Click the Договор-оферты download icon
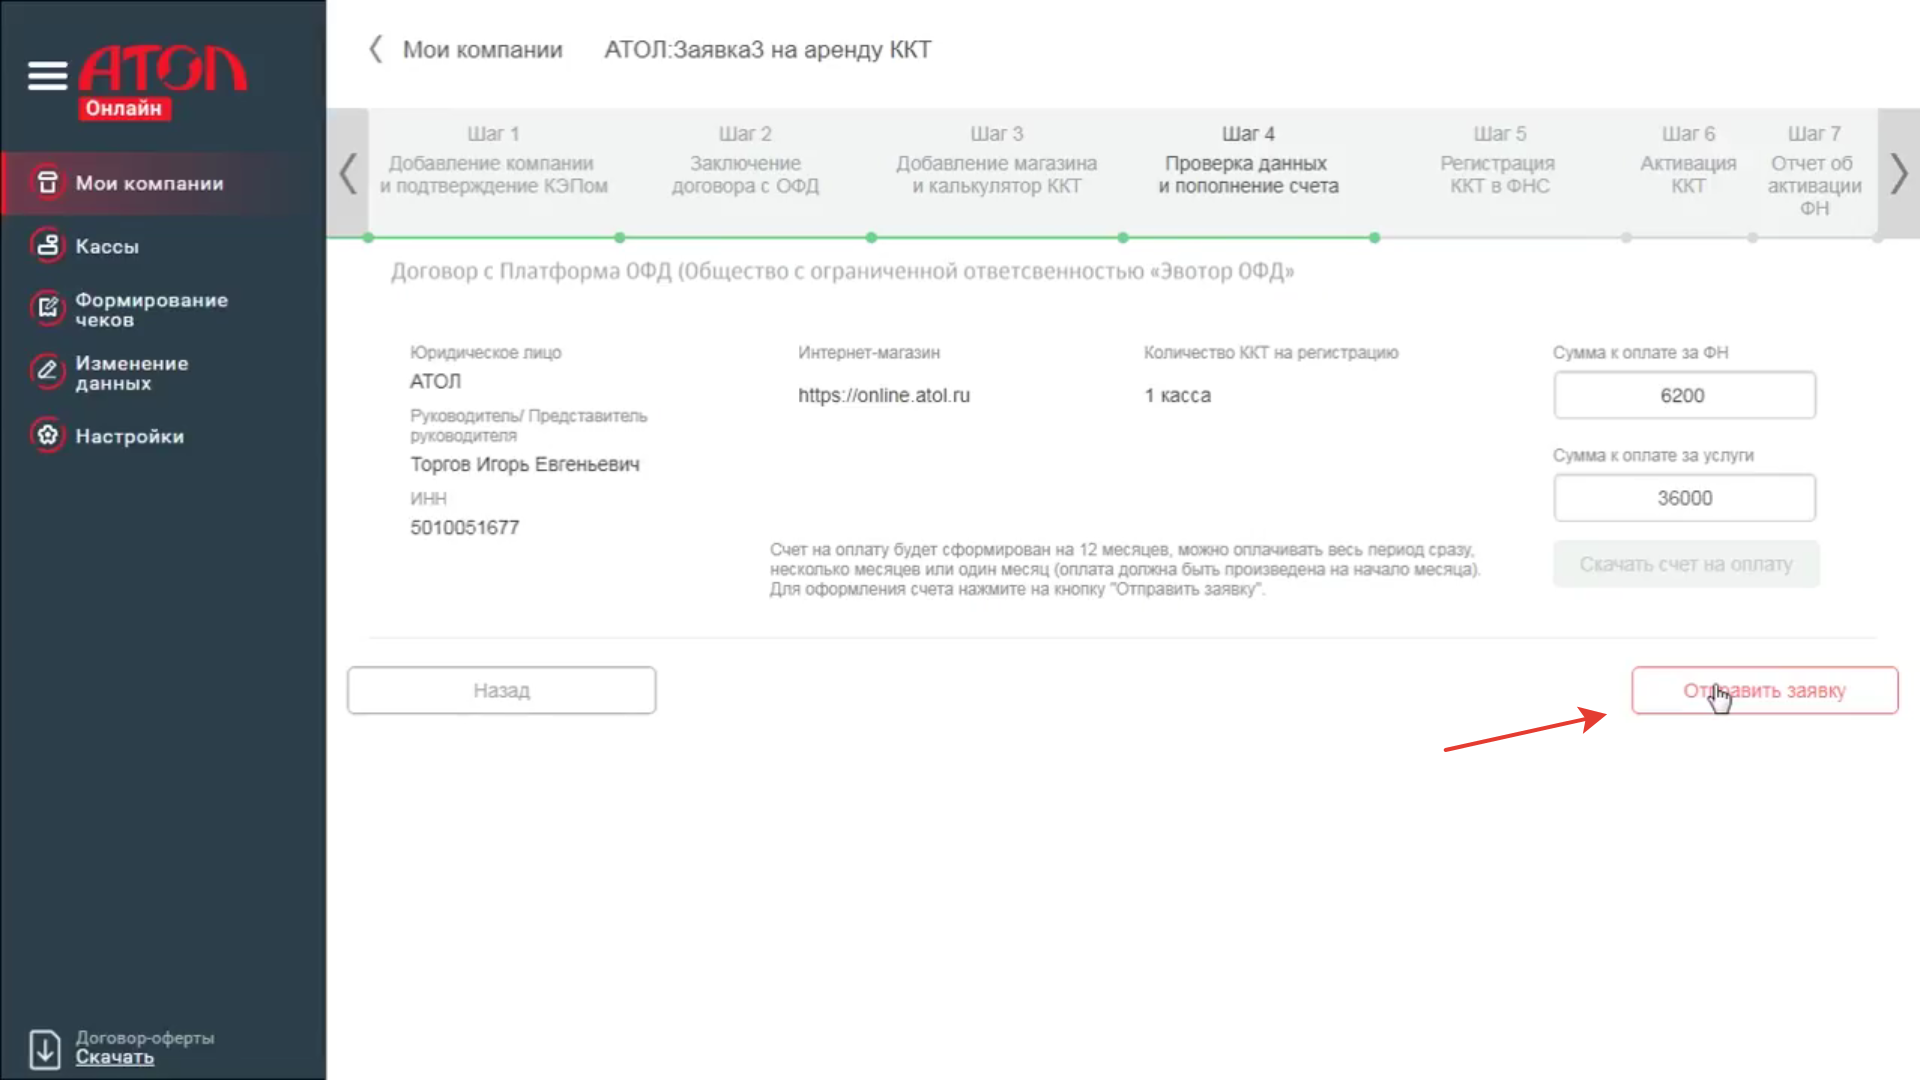This screenshot has width=1920, height=1080. [44, 1048]
